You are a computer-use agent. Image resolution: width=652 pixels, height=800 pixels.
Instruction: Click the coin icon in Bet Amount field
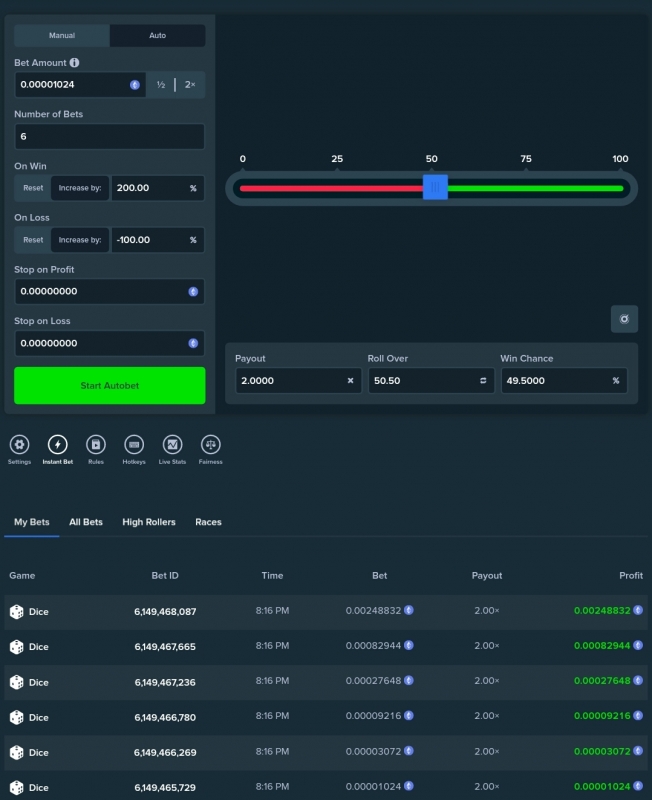click(135, 85)
